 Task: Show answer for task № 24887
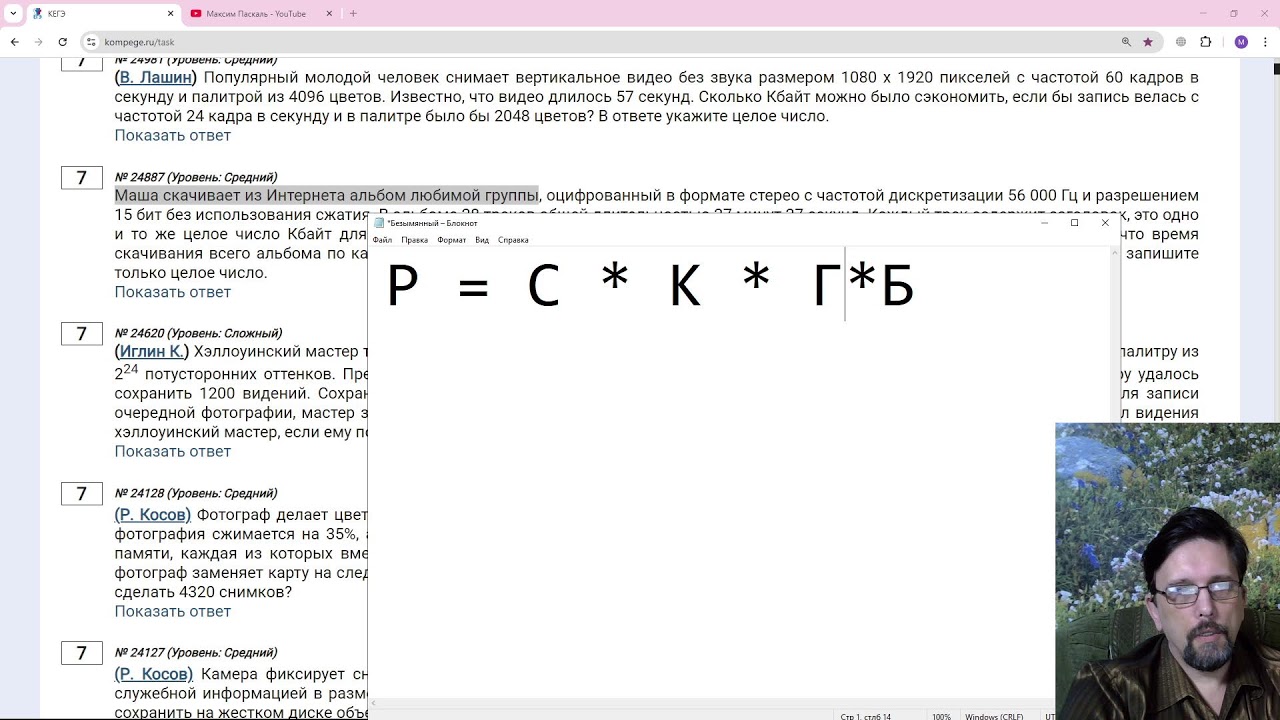(x=172, y=293)
